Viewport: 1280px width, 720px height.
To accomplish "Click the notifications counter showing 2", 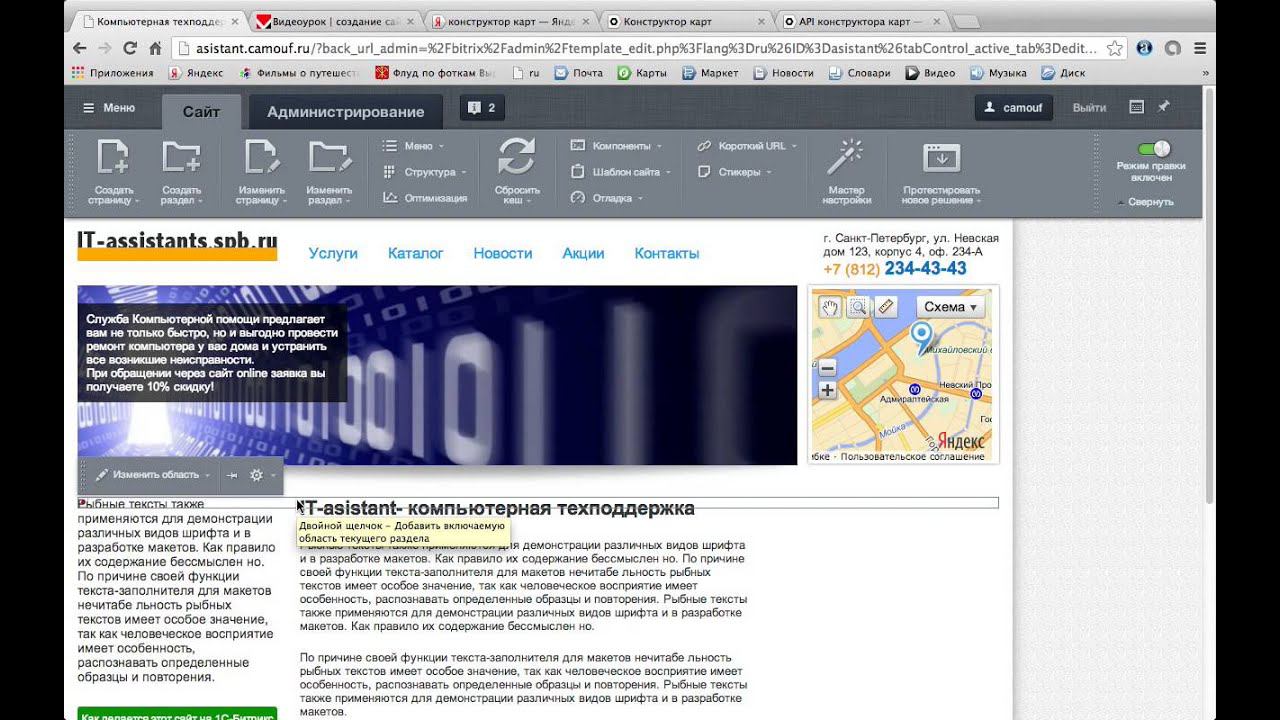I will click(x=482, y=108).
